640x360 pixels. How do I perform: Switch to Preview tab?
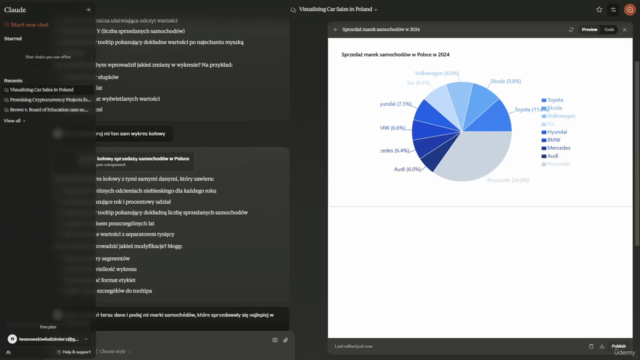pos(589,29)
